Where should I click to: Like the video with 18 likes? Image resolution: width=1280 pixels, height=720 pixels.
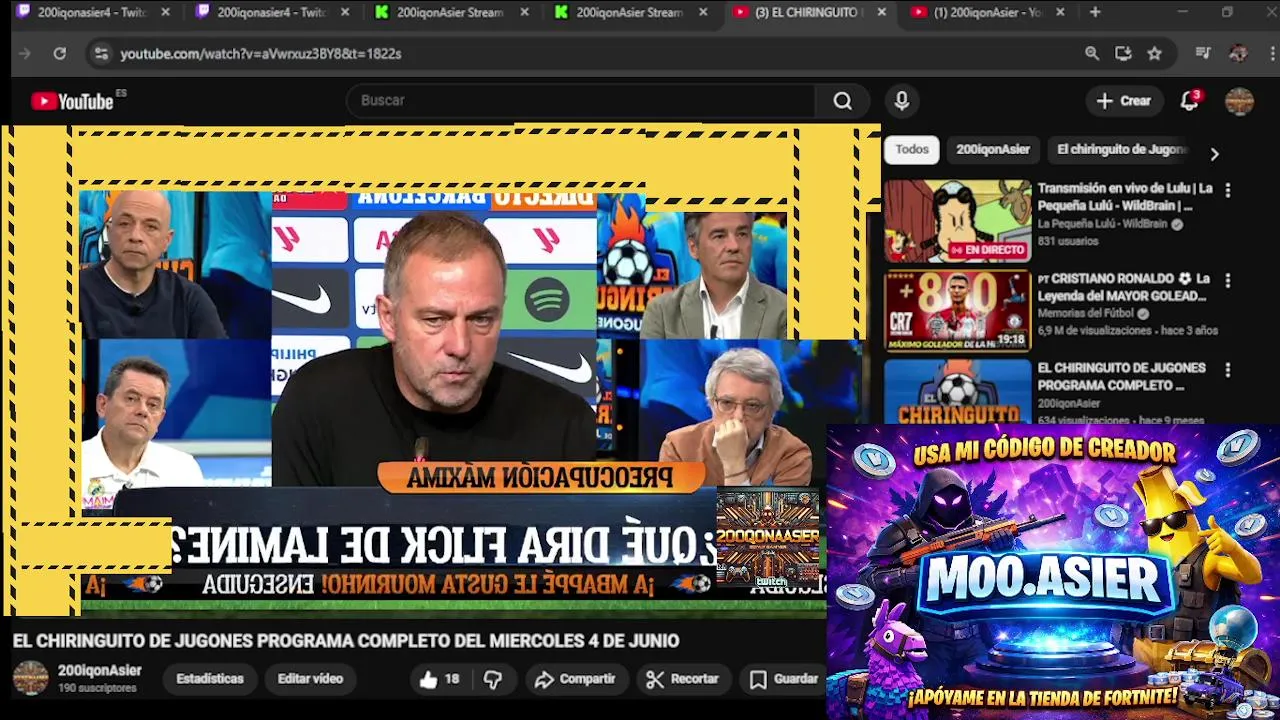(x=440, y=679)
